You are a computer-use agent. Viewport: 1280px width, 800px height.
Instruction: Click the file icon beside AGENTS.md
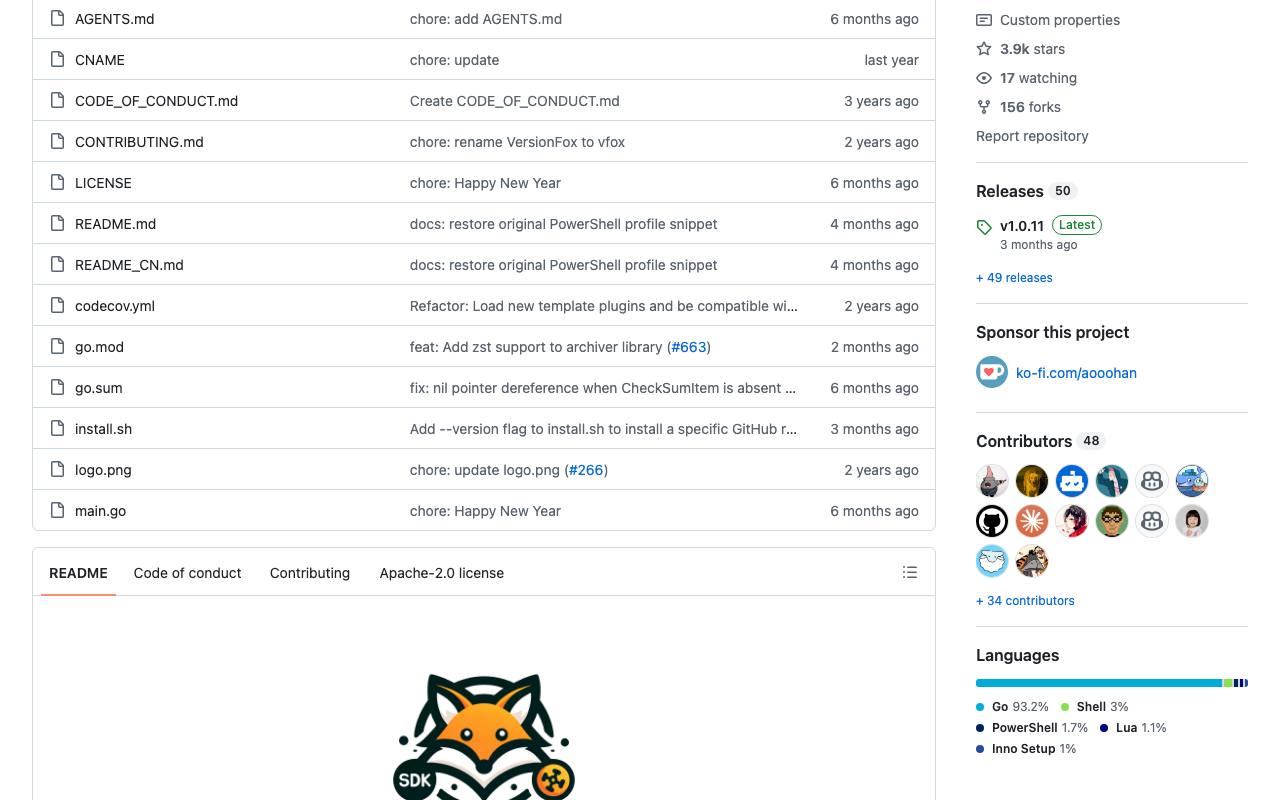[57, 19]
